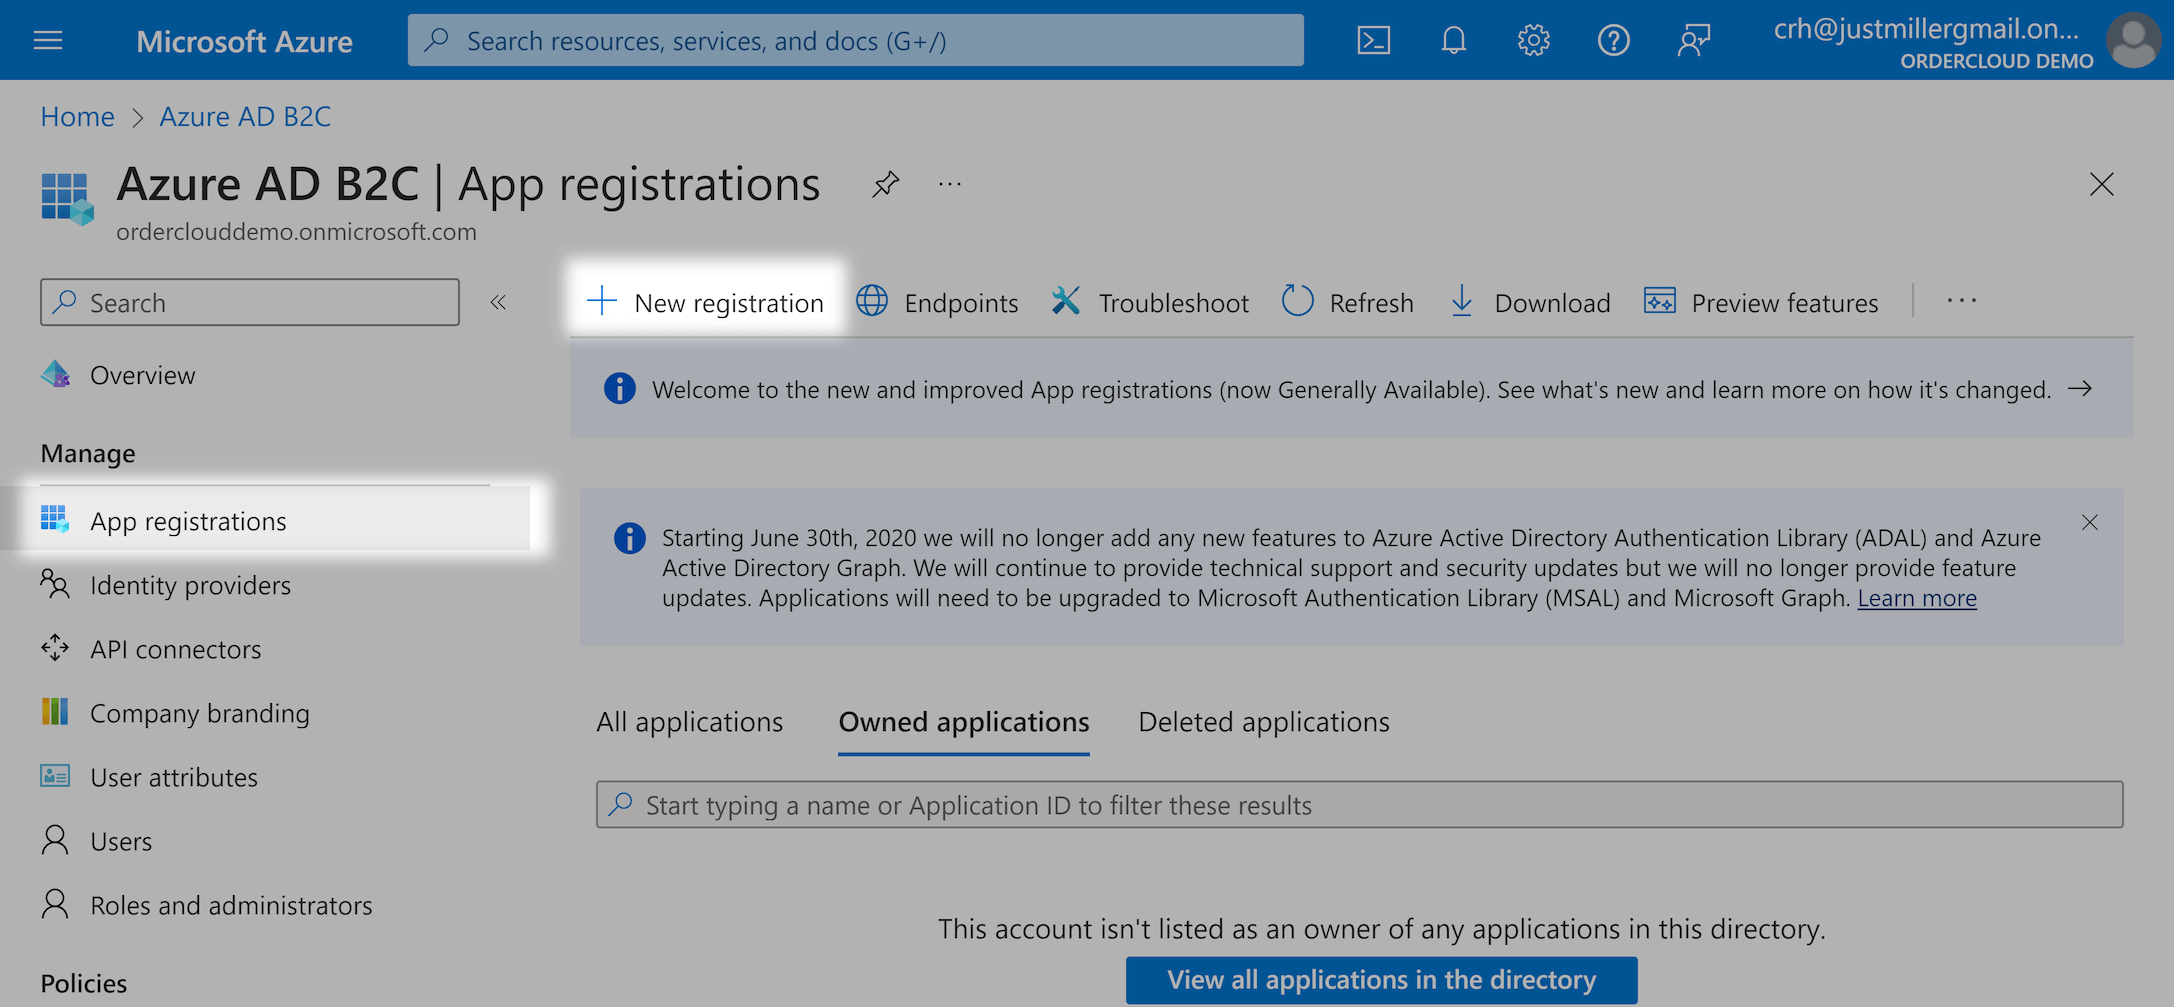Click the Microsoft Azure logo text
The height and width of the screenshot is (1007, 2174).
click(x=244, y=41)
